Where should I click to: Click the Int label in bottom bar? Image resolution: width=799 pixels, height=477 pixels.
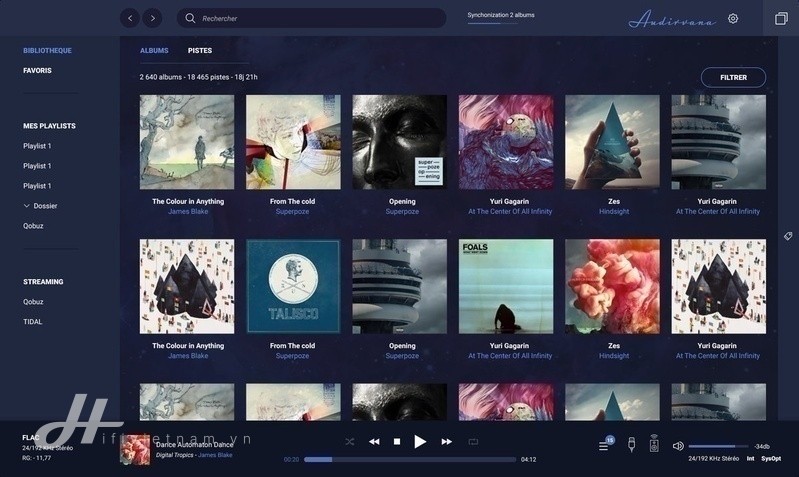click(751, 459)
